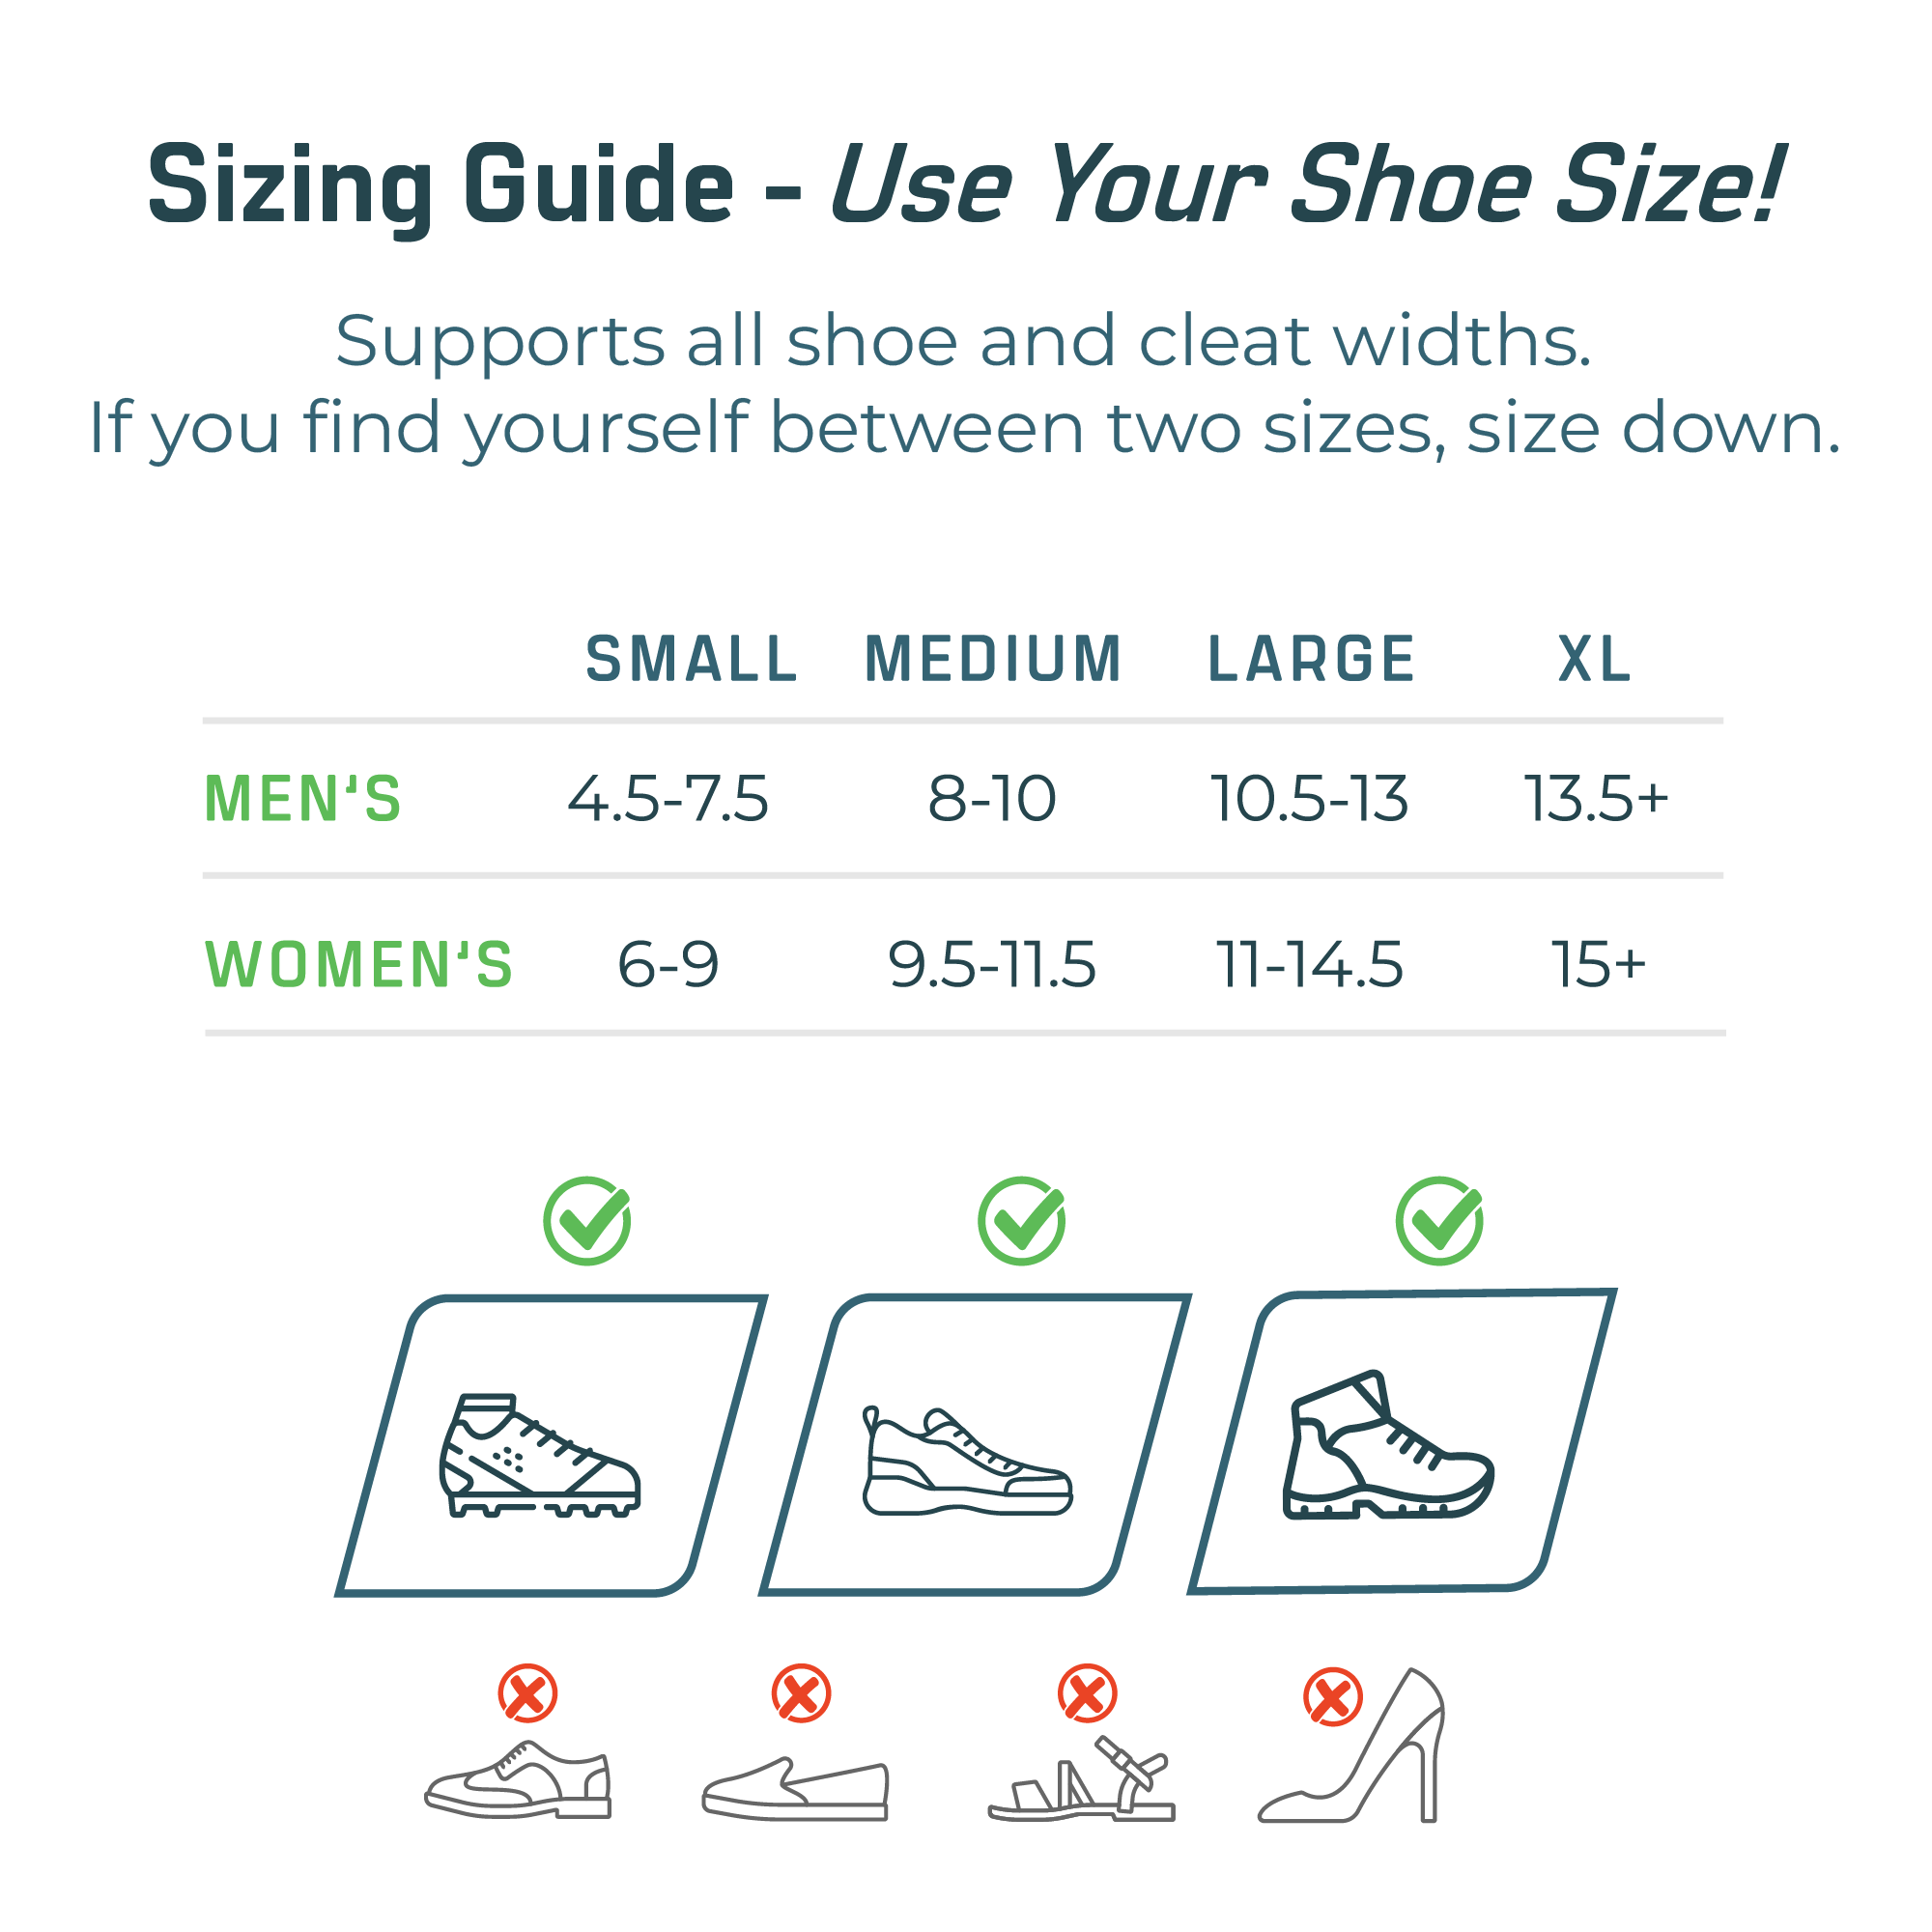Click the "Sizing Guide" heading text
Viewport: 1932px width, 1932px height.
pyautogui.click(x=441, y=186)
